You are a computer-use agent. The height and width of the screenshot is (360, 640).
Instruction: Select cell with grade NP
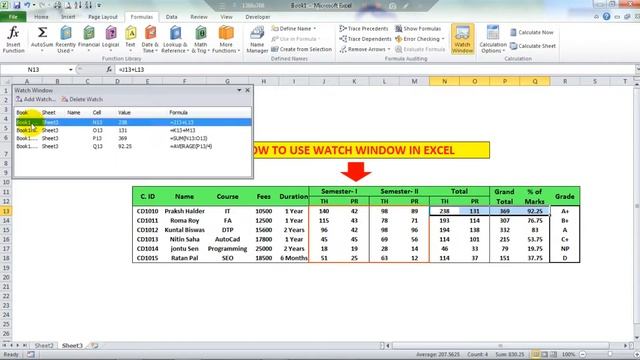coord(565,249)
